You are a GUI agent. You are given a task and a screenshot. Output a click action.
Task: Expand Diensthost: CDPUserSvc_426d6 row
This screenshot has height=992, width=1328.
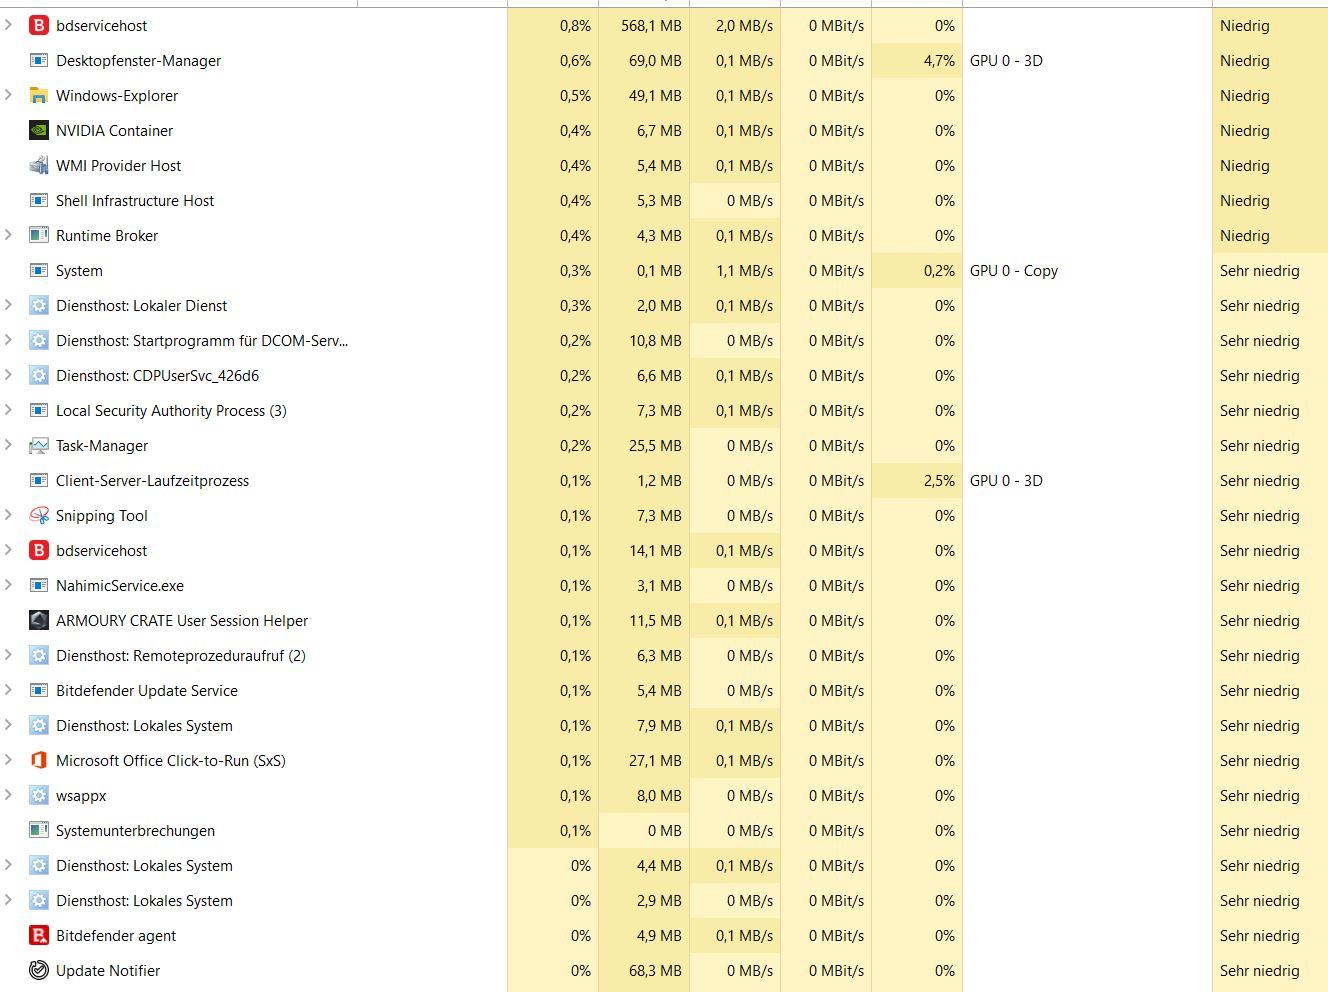click(9, 375)
